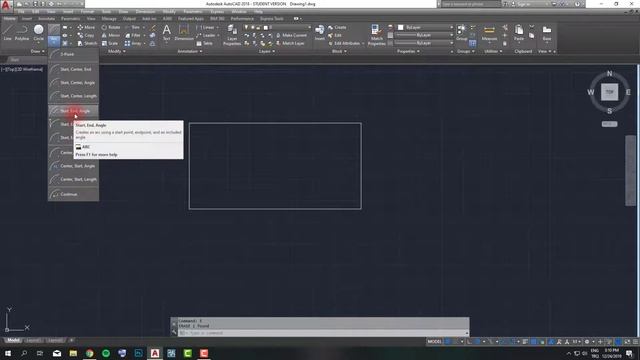Open the Insert block tool
640x360 pixels.
(320, 33)
